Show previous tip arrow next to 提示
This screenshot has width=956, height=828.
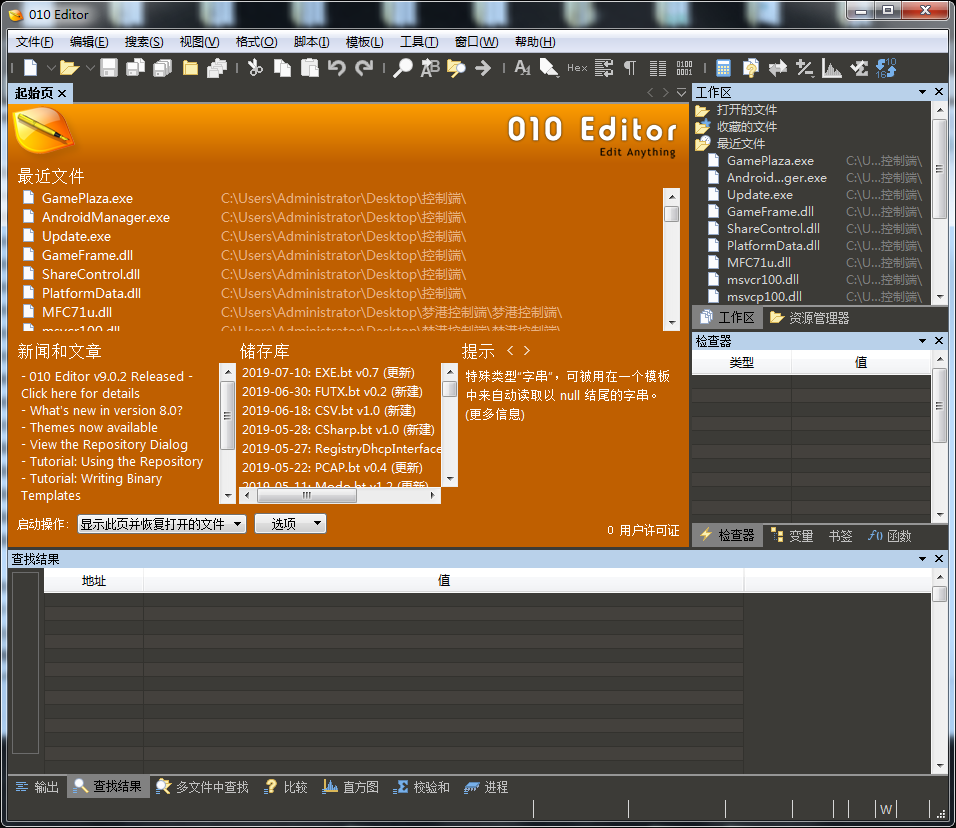[510, 351]
